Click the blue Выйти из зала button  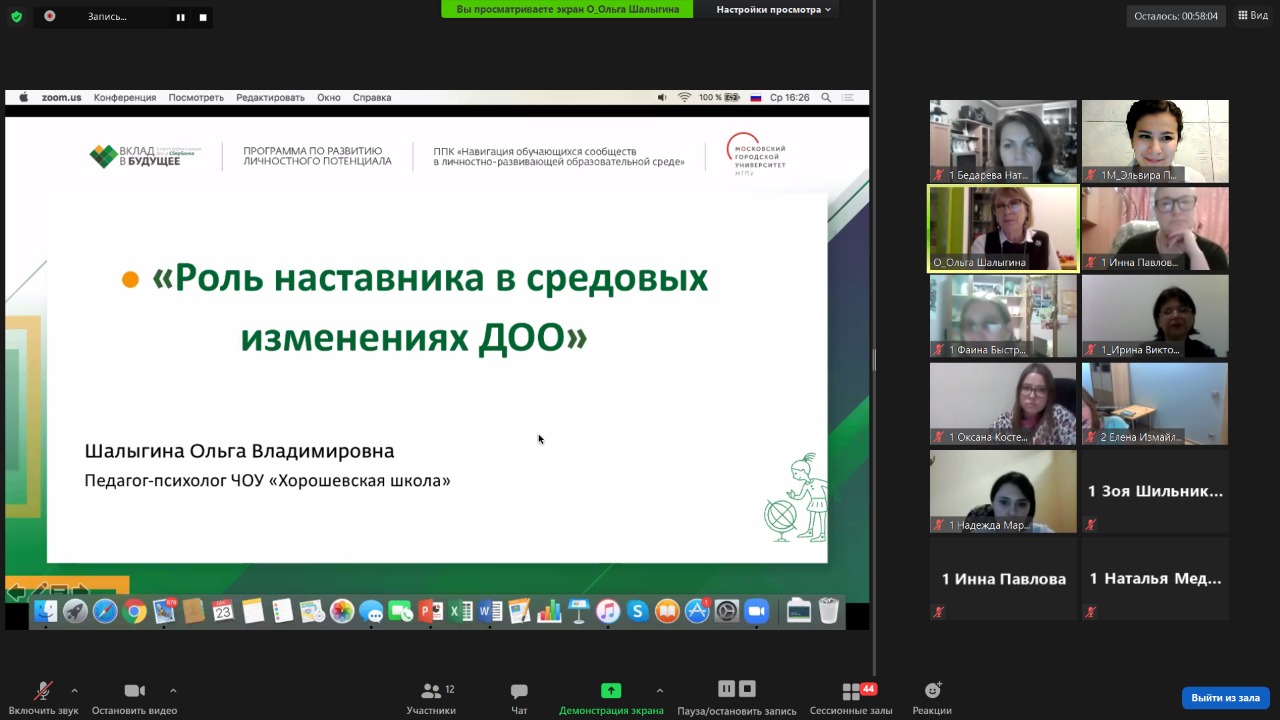click(1225, 698)
